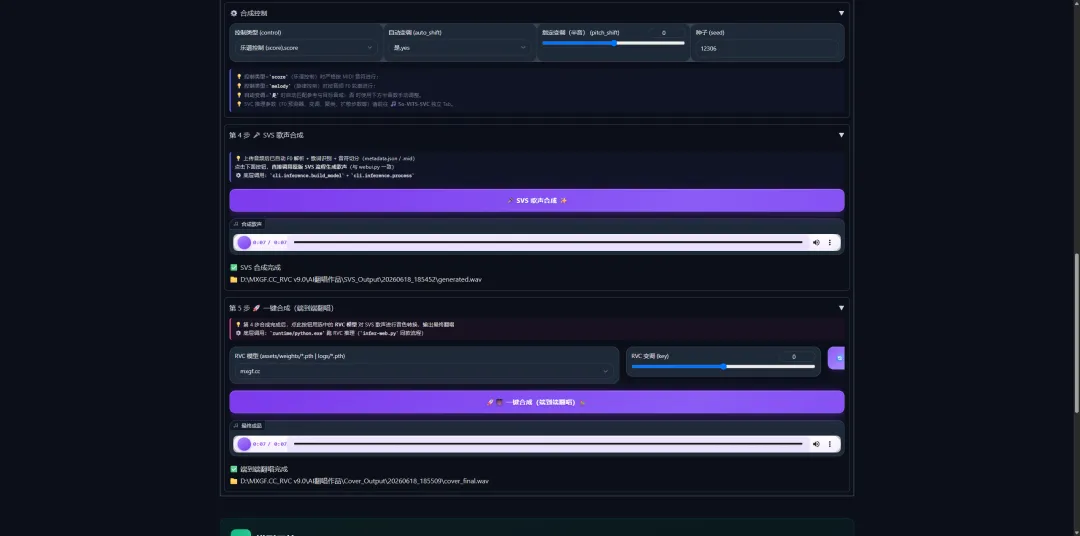This screenshot has width=1080, height=536.
Task: Click the seed field showing 12306
Action: coord(767,48)
